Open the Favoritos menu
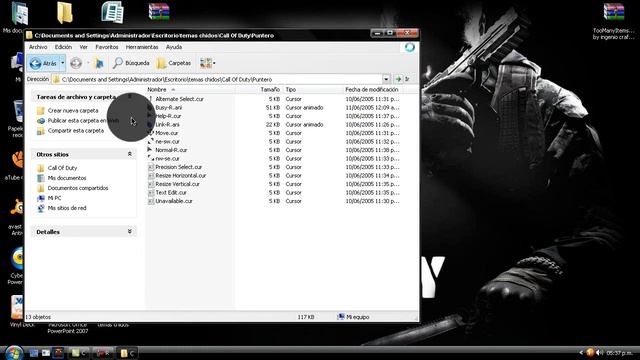640x360 pixels. [107, 47]
